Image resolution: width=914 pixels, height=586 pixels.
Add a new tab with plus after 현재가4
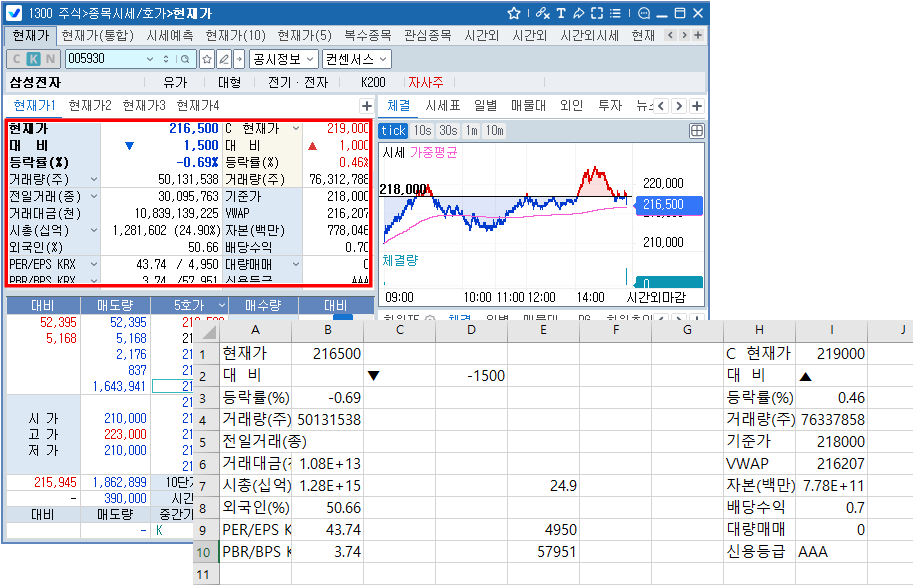tap(366, 106)
